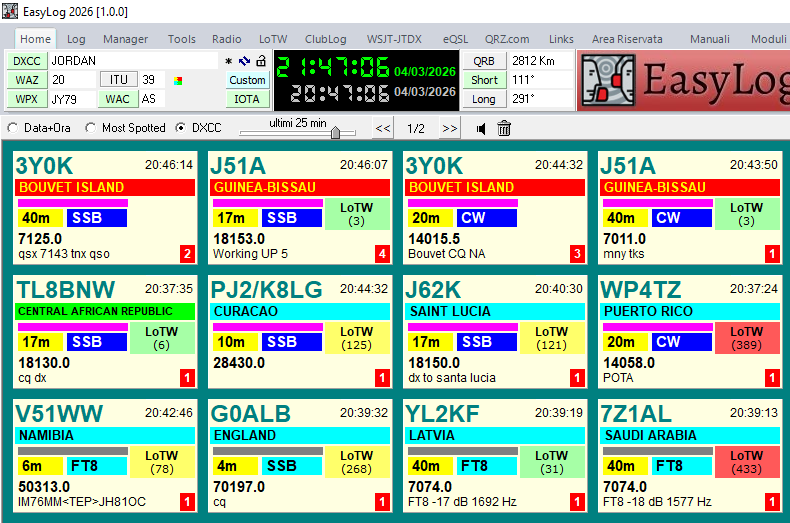Go to previous spots page
790x523 pixels.
point(383,128)
